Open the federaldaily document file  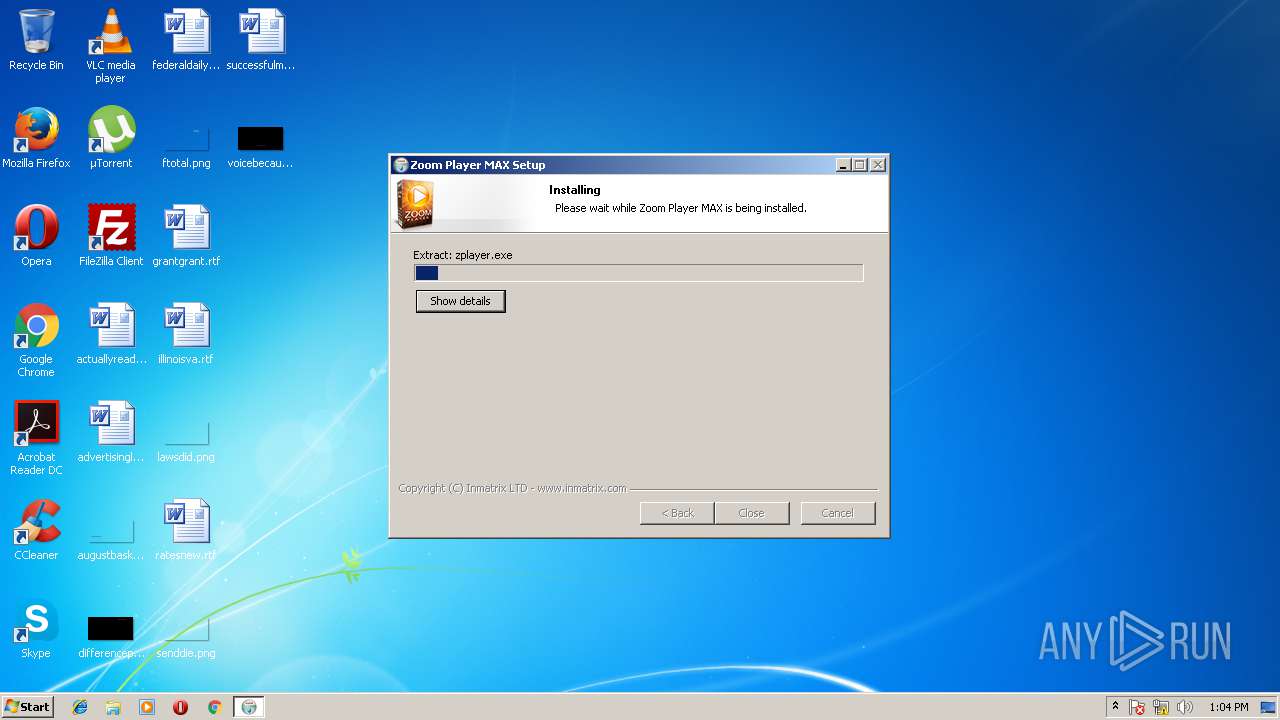(186, 41)
